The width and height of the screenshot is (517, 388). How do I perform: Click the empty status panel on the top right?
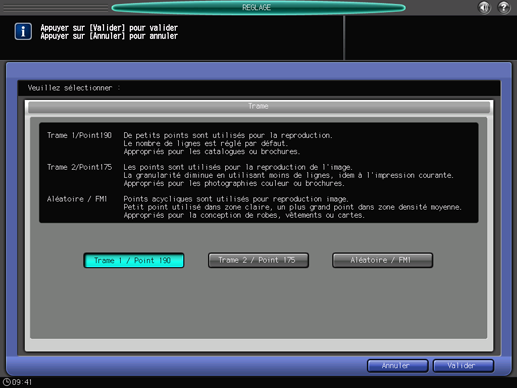tap(431, 38)
